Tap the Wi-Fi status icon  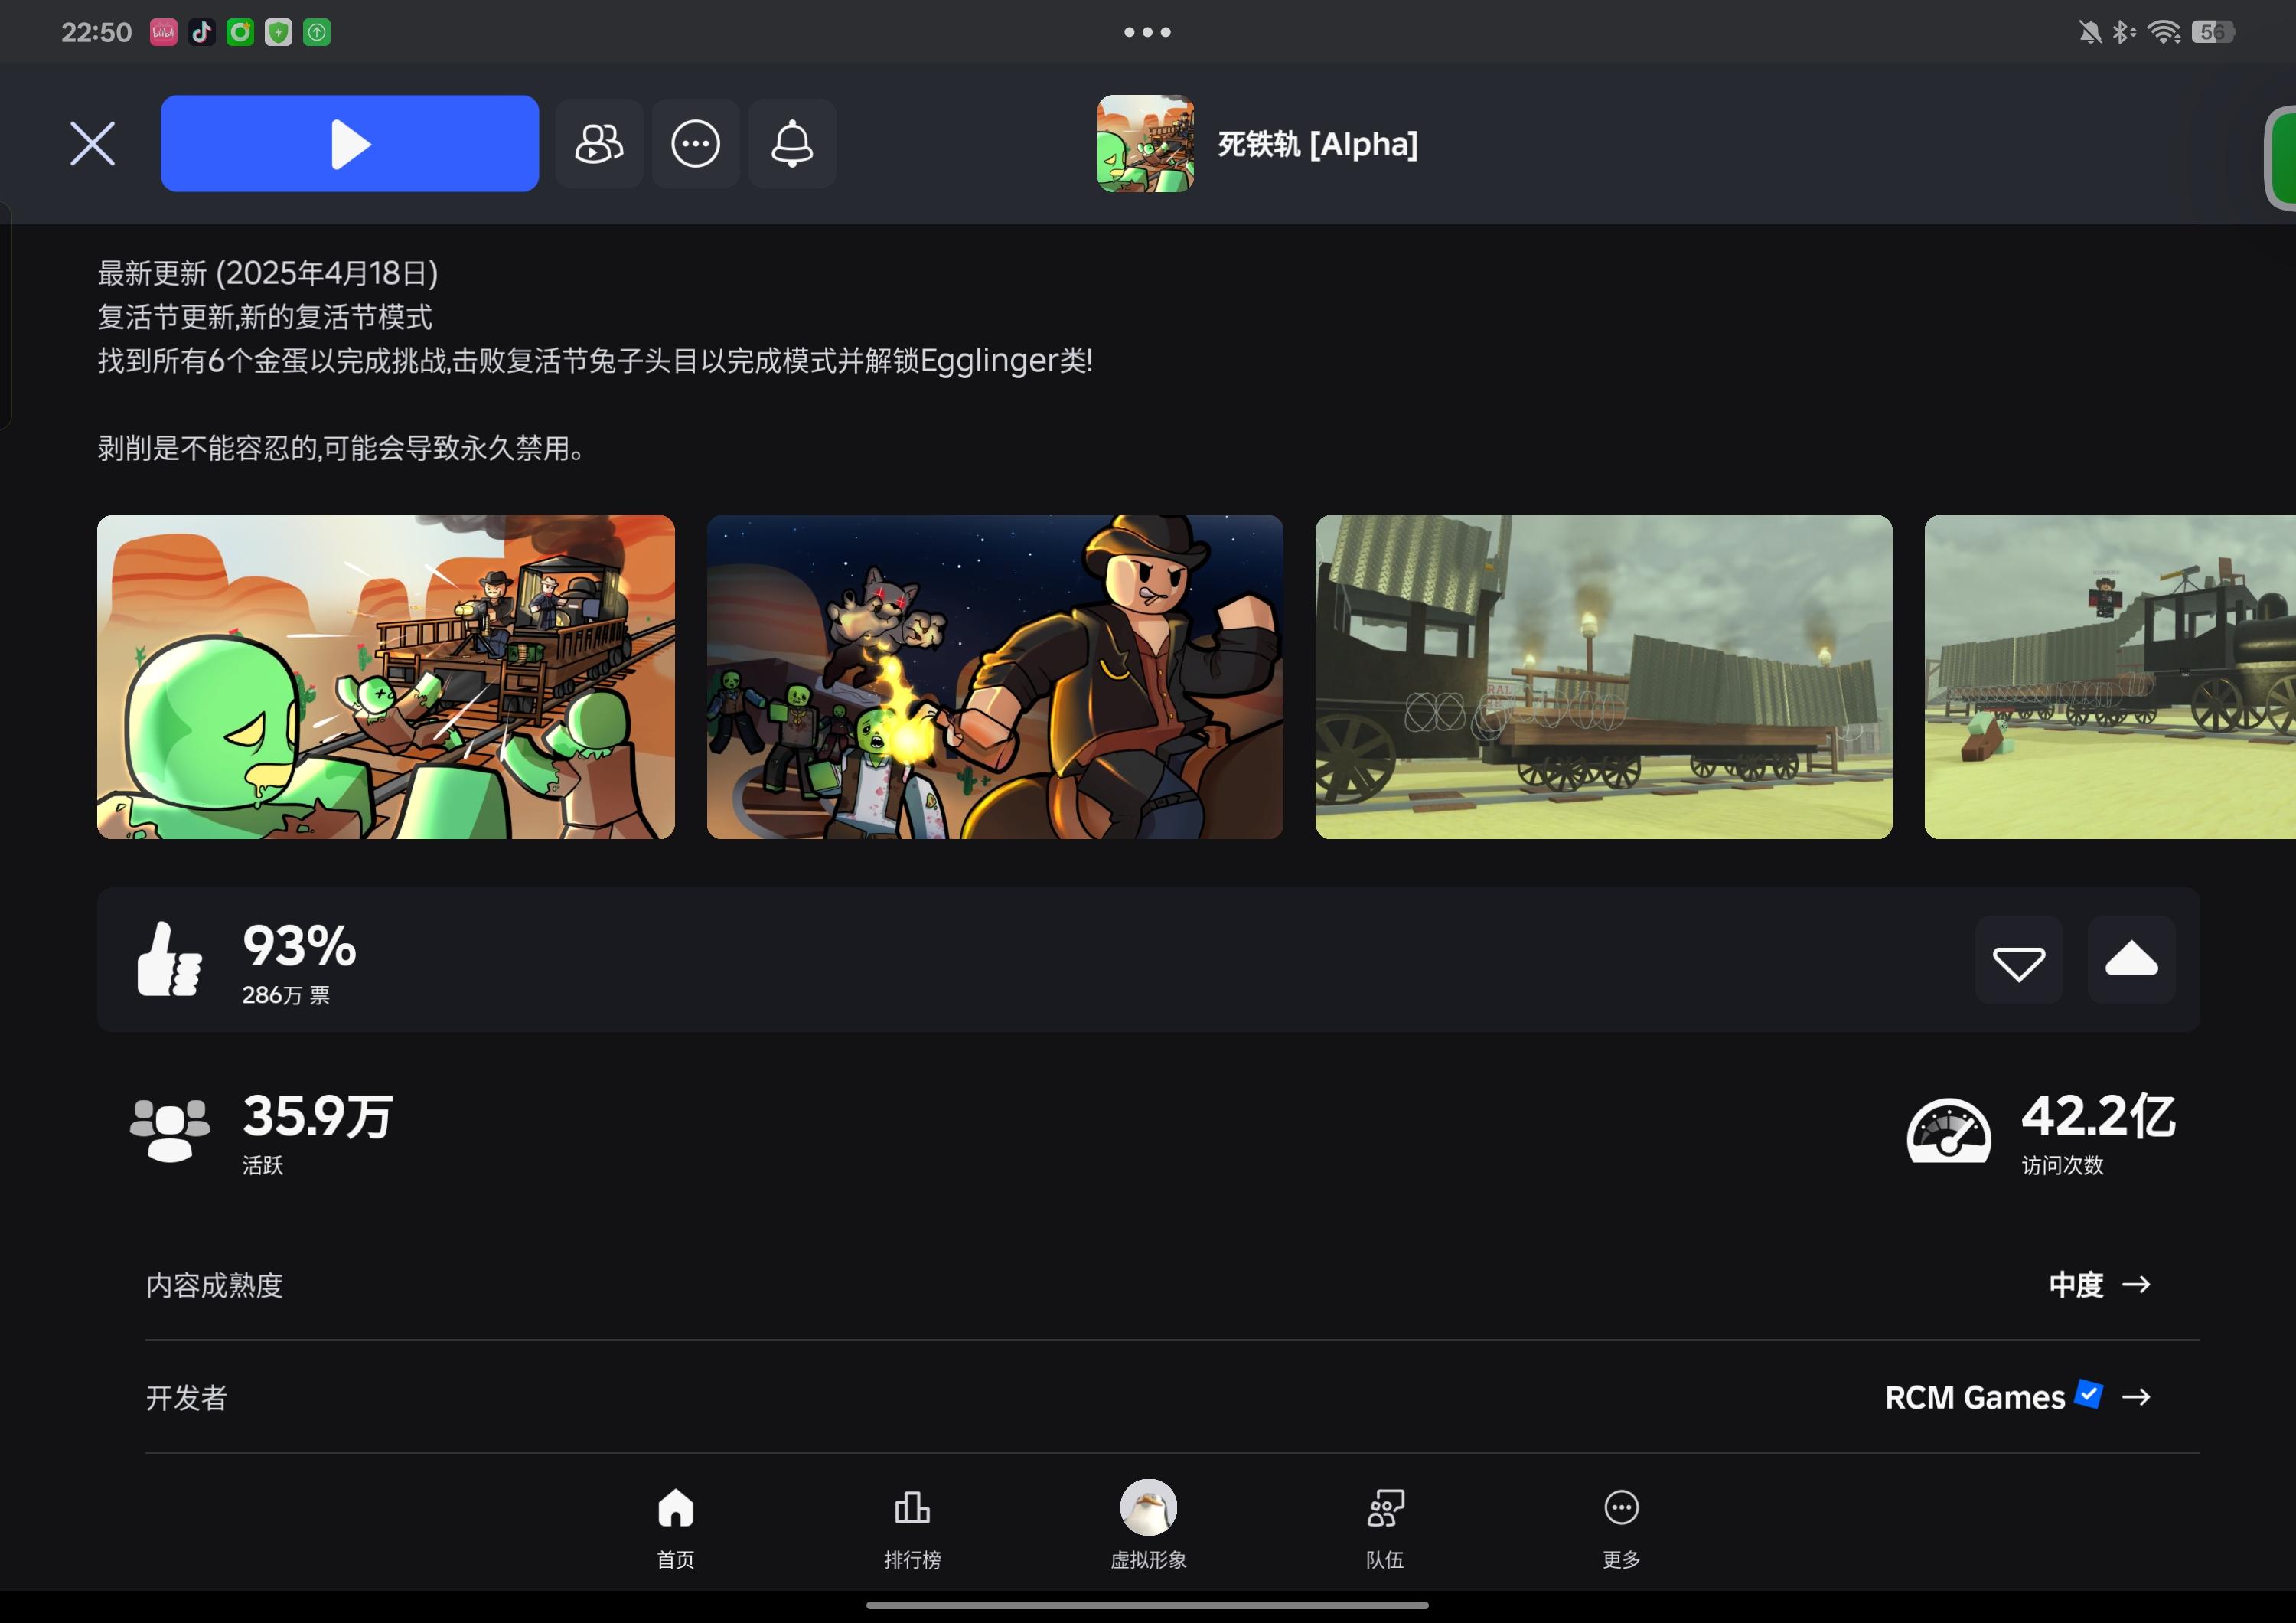(2164, 32)
